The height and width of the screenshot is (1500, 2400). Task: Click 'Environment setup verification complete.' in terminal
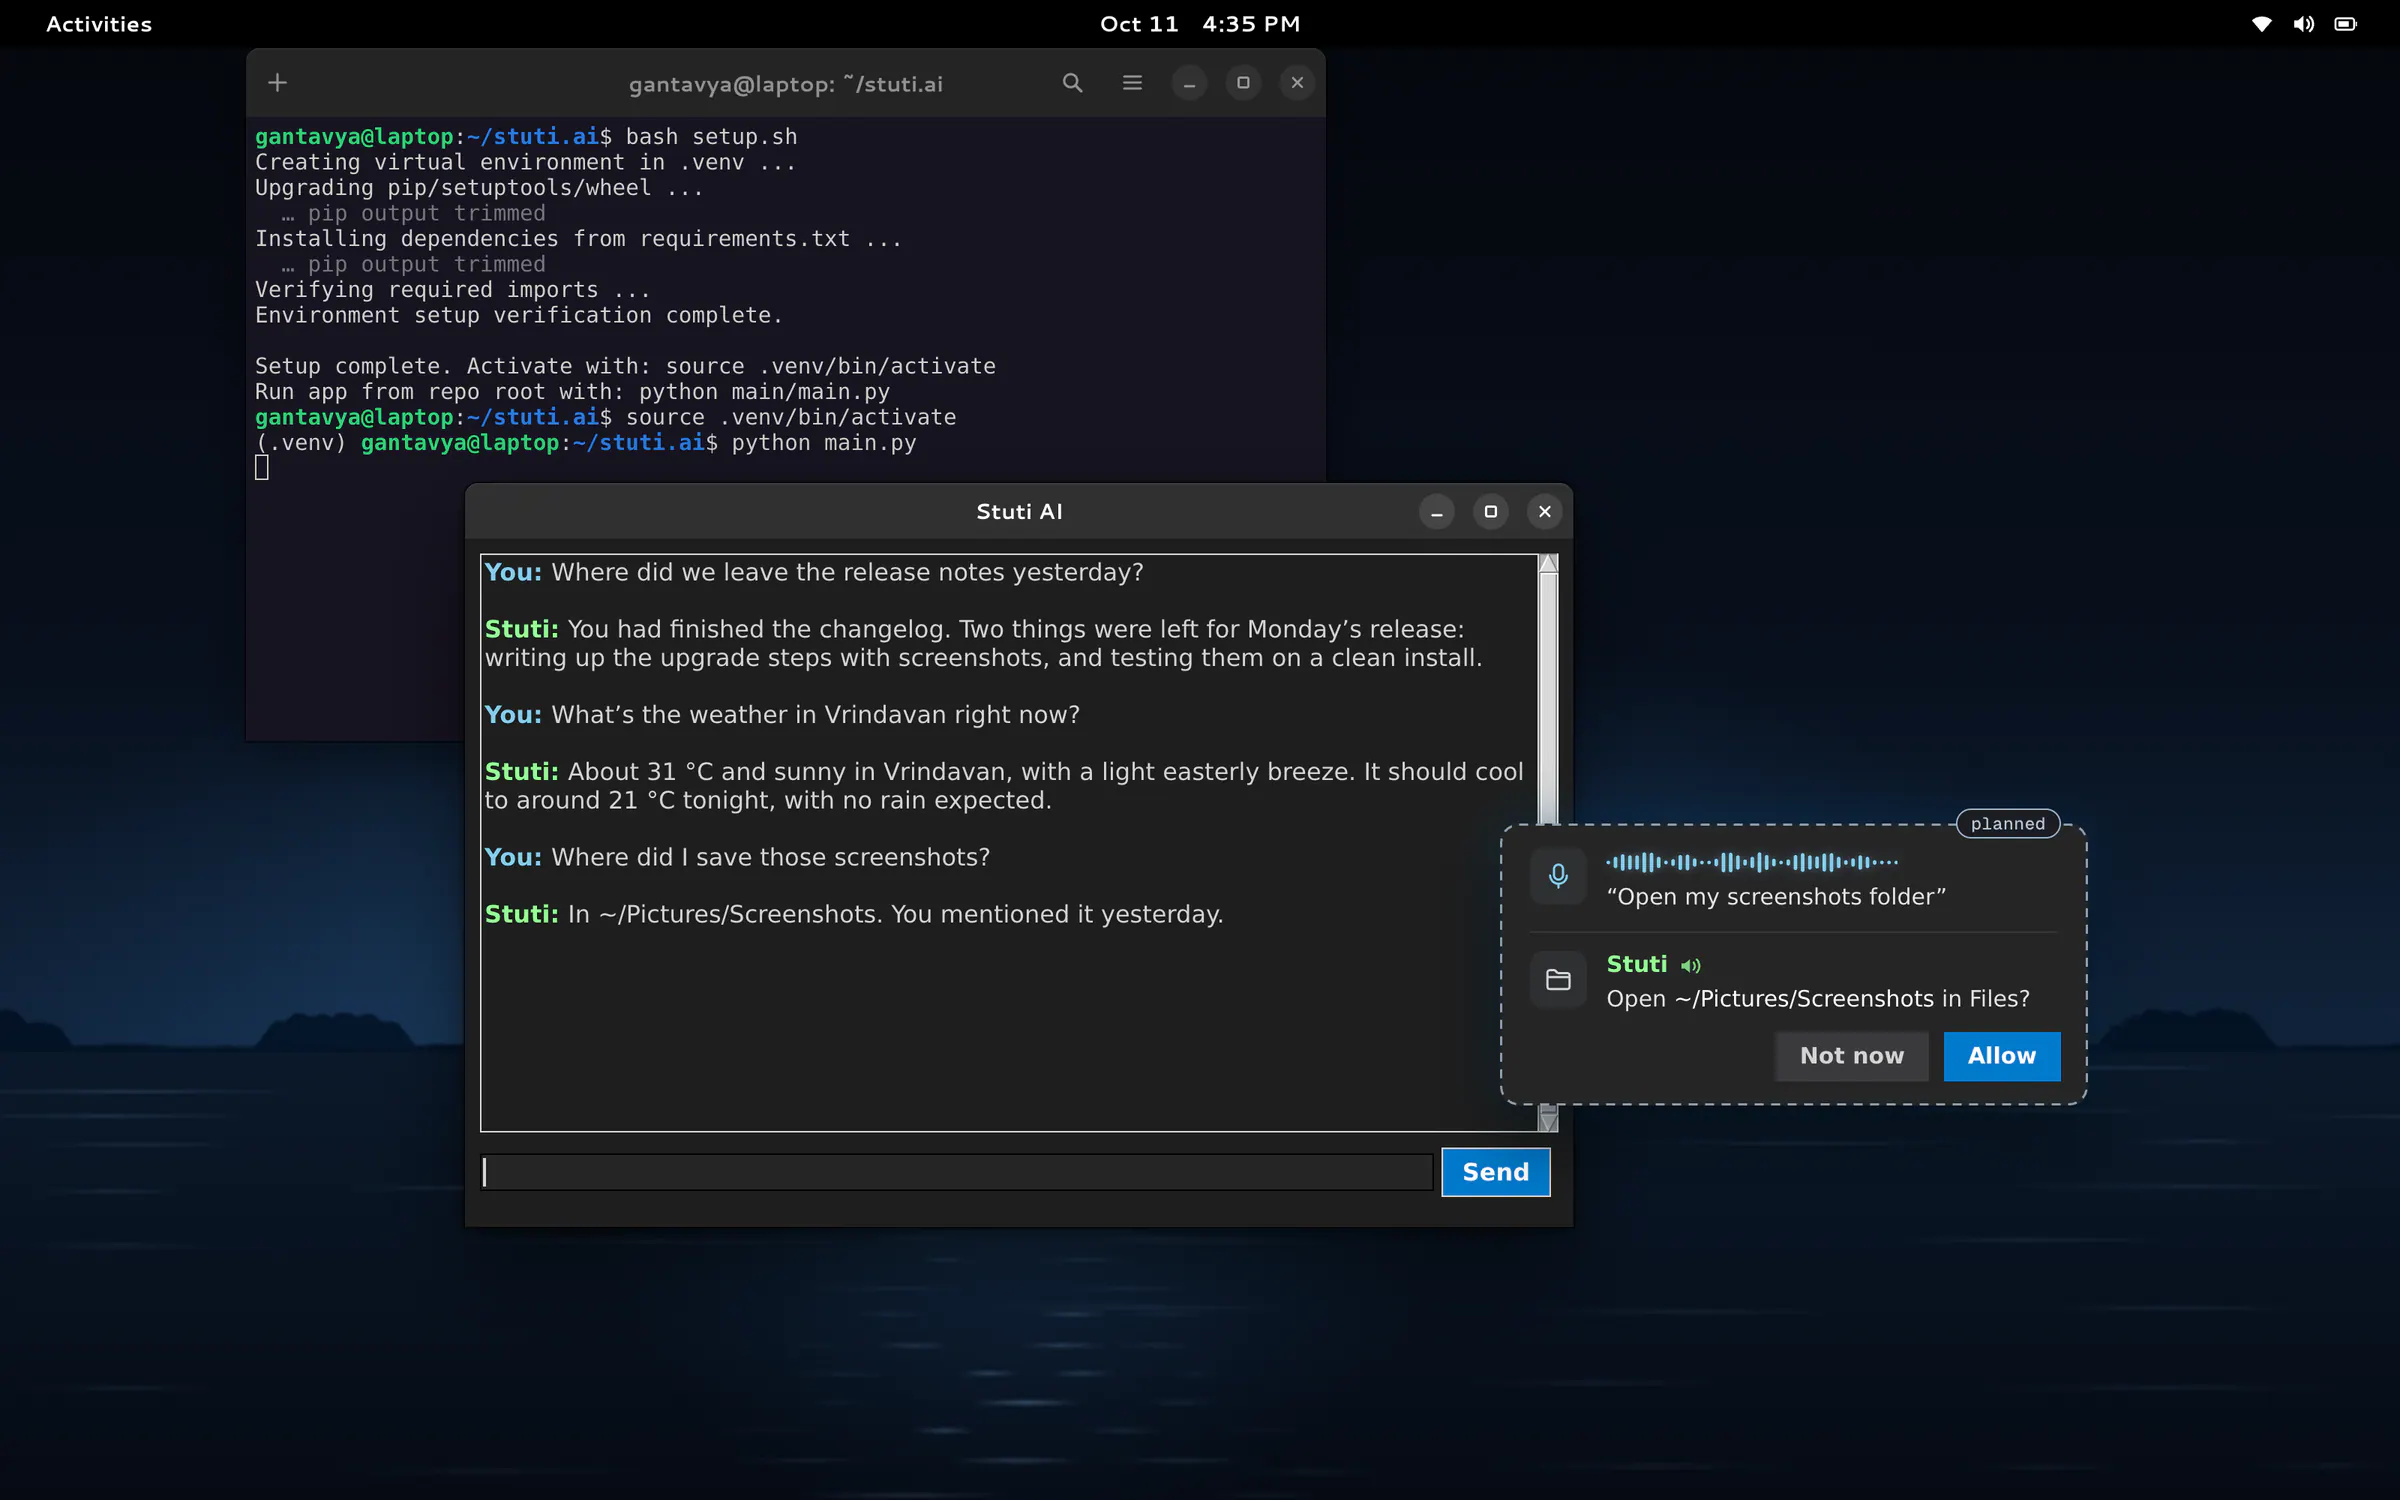point(519,316)
